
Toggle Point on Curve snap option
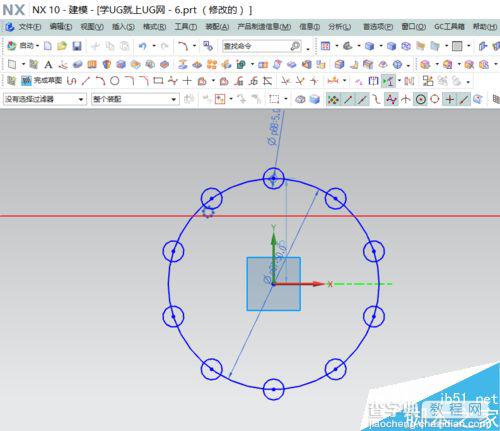pos(464,99)
